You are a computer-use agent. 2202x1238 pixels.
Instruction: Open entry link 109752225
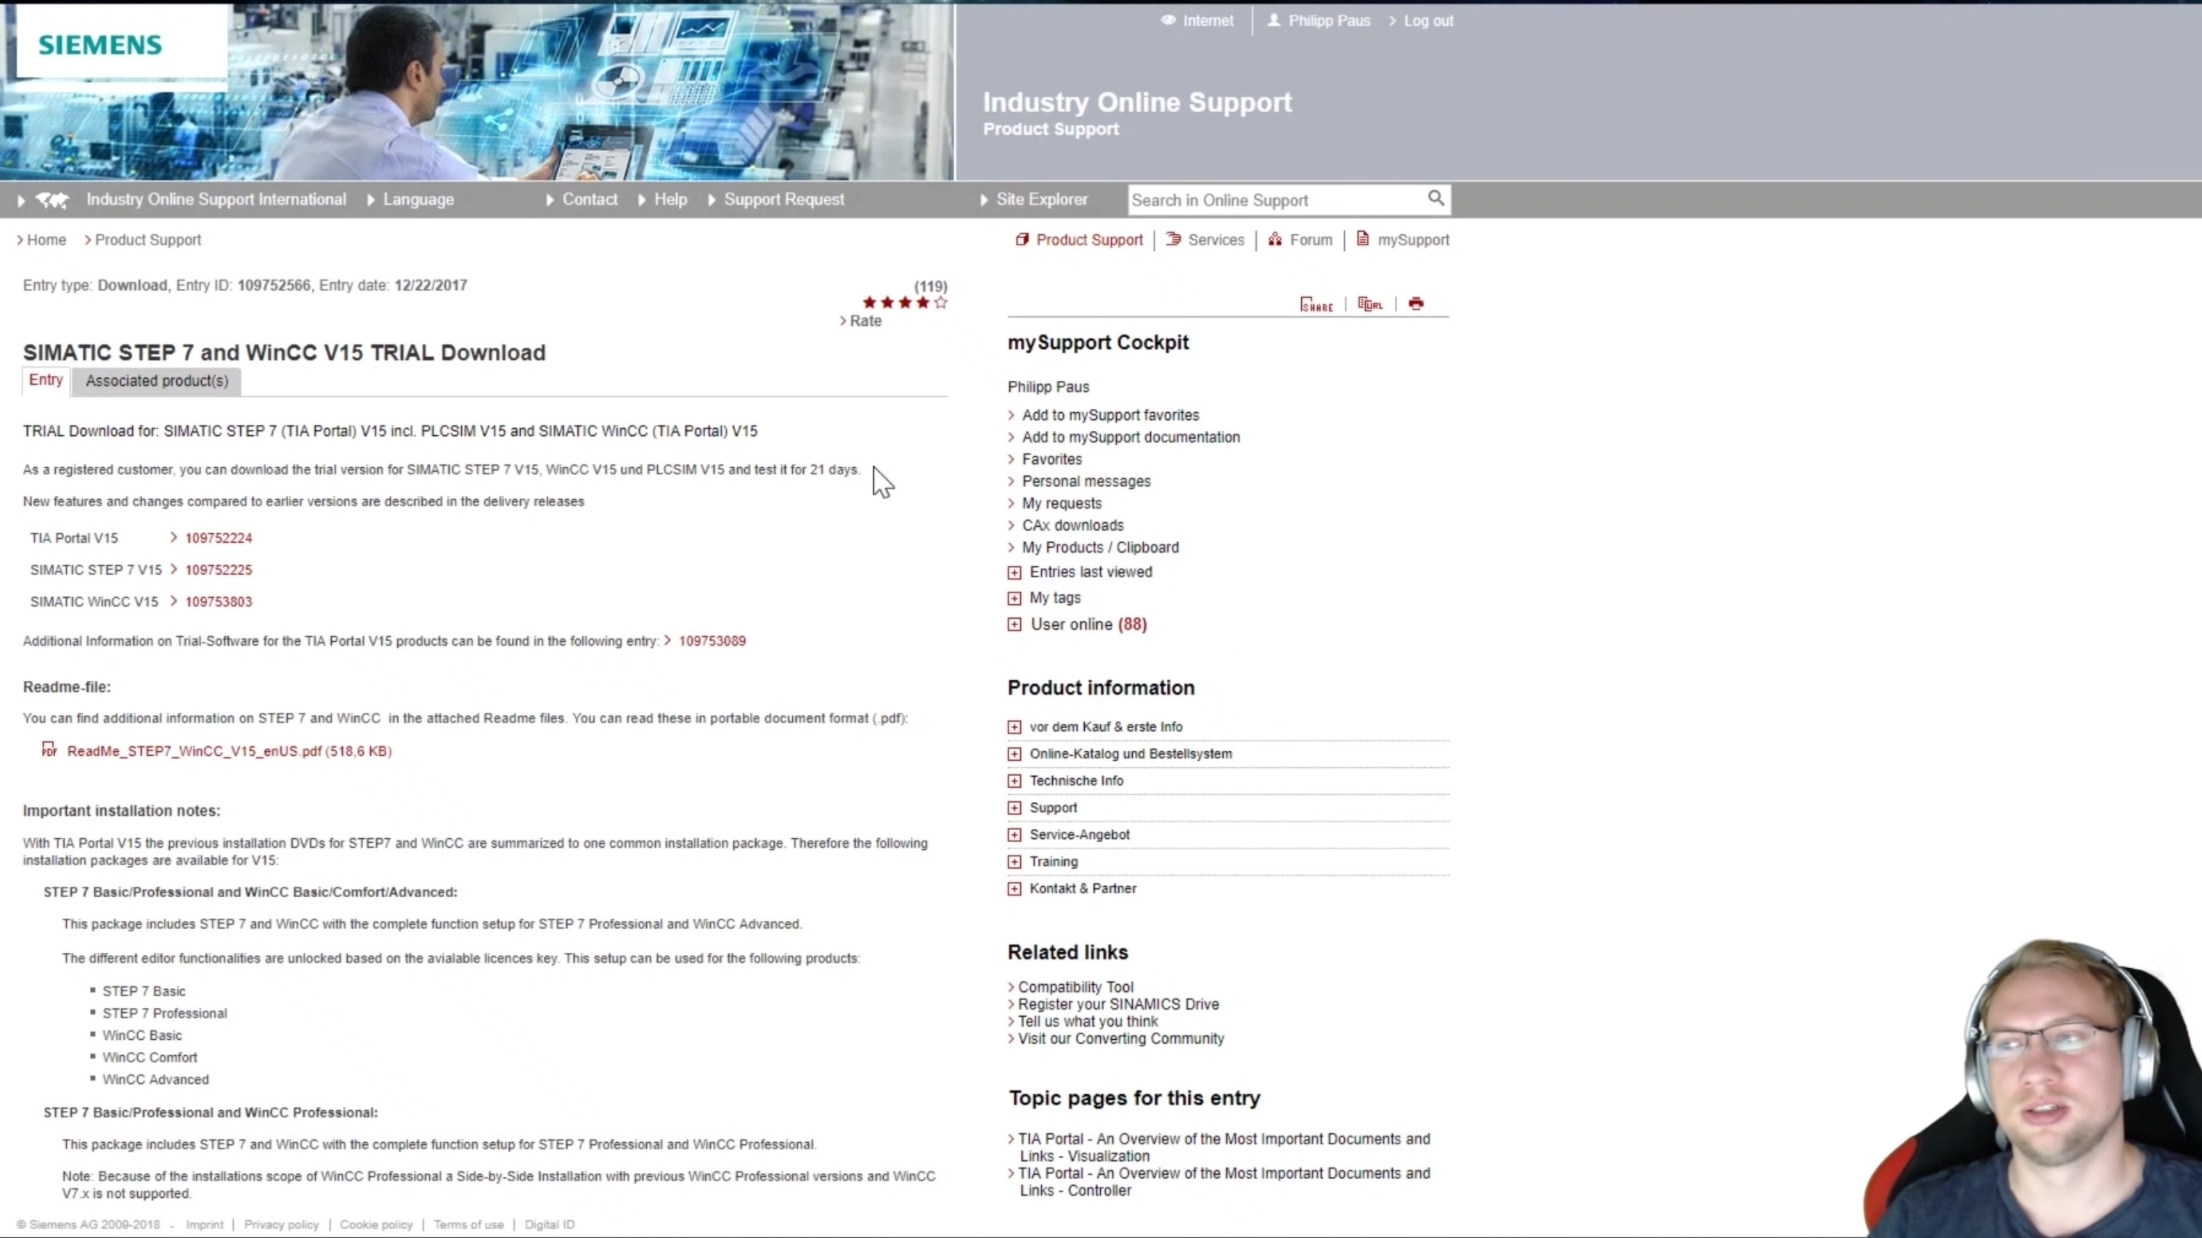(x=218, y=570)
